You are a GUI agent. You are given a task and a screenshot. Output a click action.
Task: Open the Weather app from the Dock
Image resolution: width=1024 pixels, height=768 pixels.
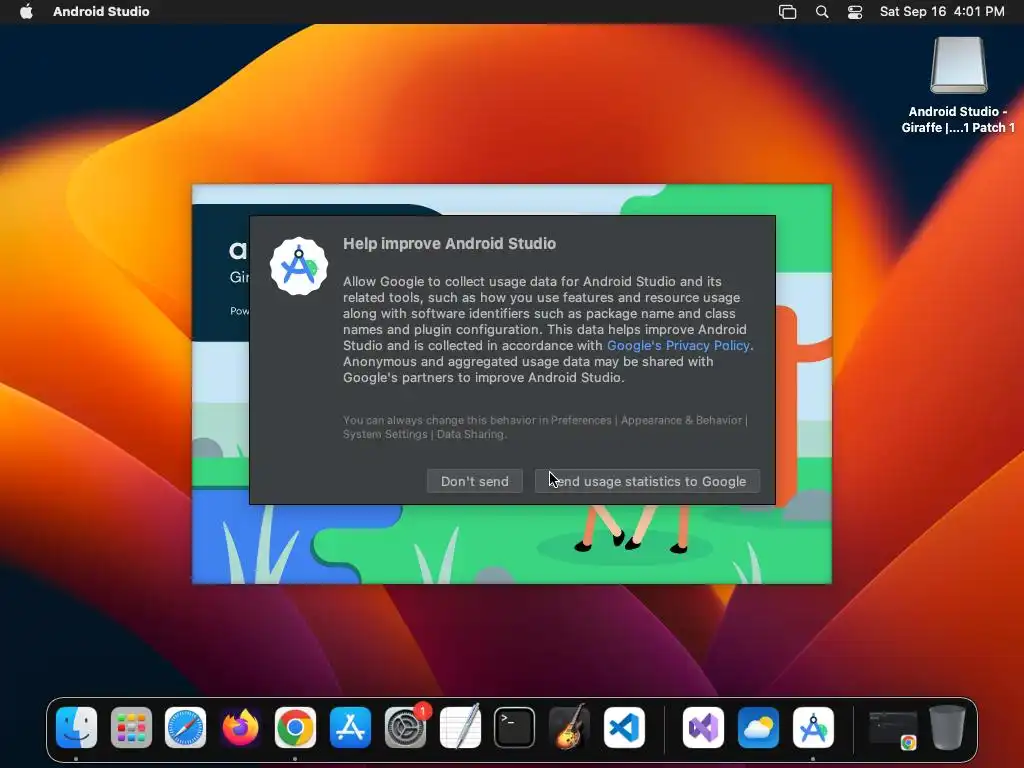pos(758,728)
